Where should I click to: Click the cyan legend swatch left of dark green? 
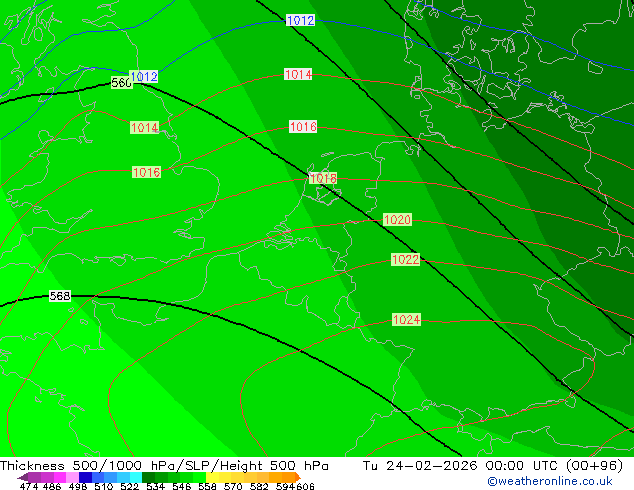coord(136,477)
